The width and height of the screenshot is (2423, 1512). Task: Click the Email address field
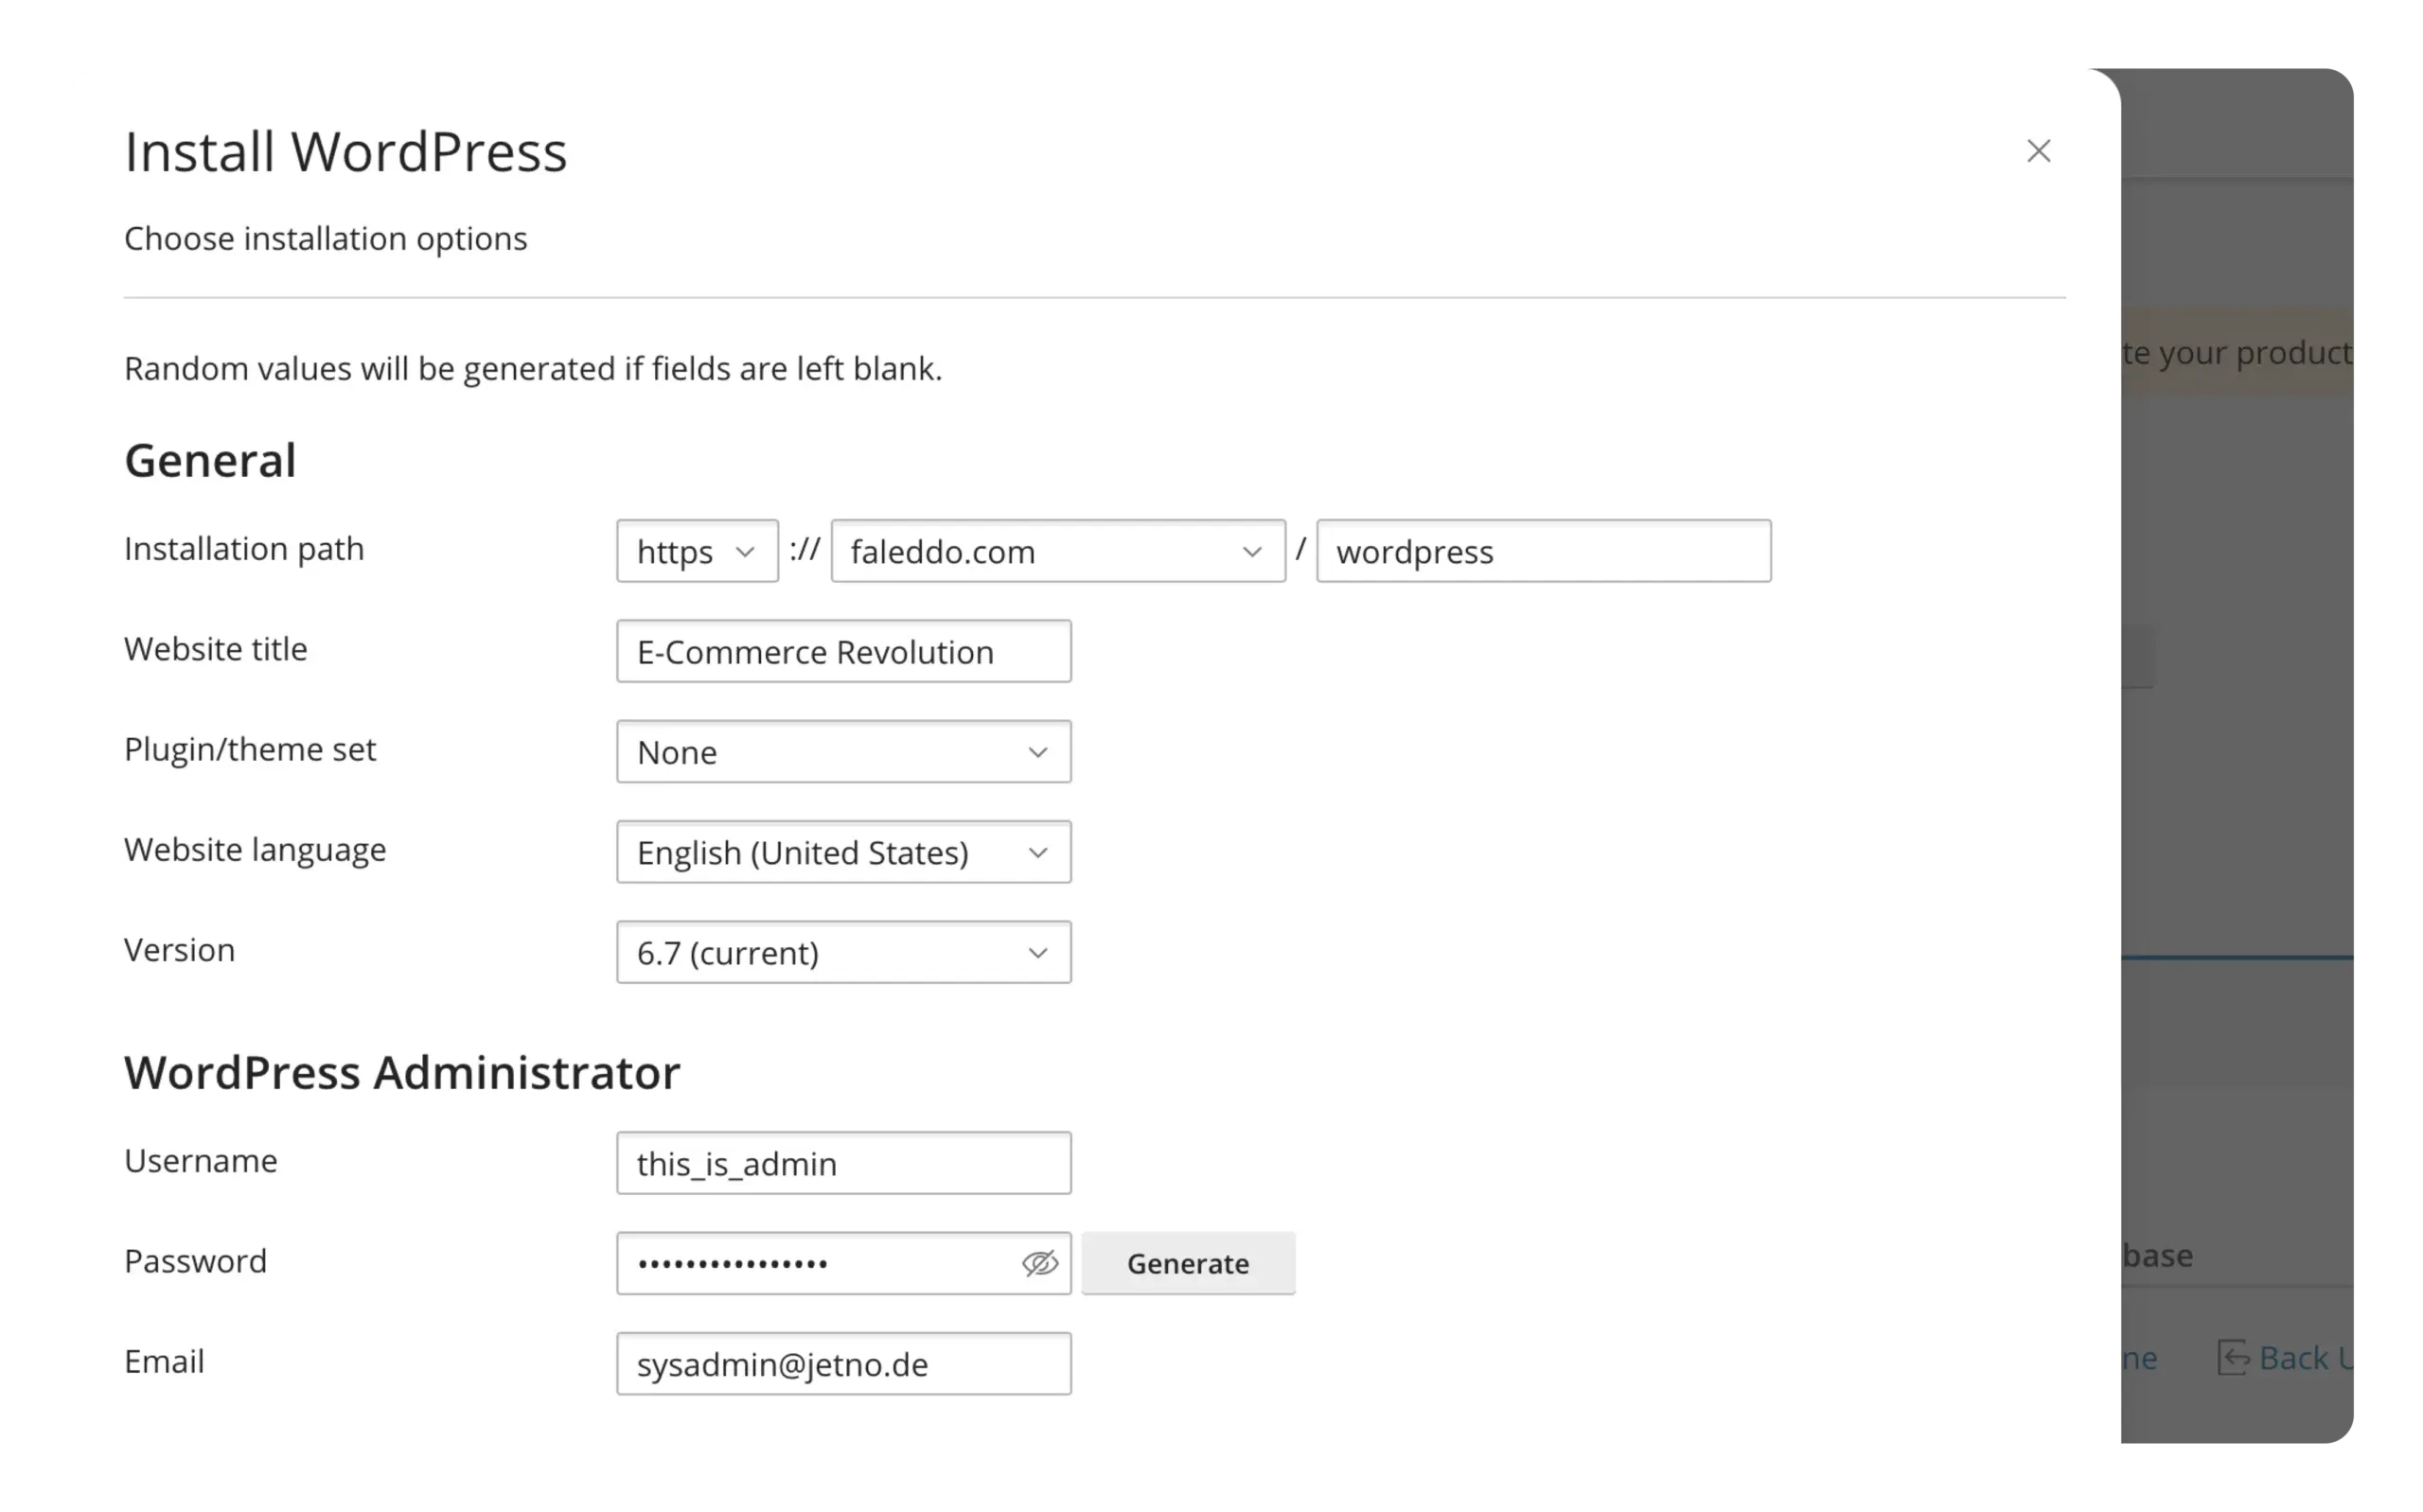843,1364
